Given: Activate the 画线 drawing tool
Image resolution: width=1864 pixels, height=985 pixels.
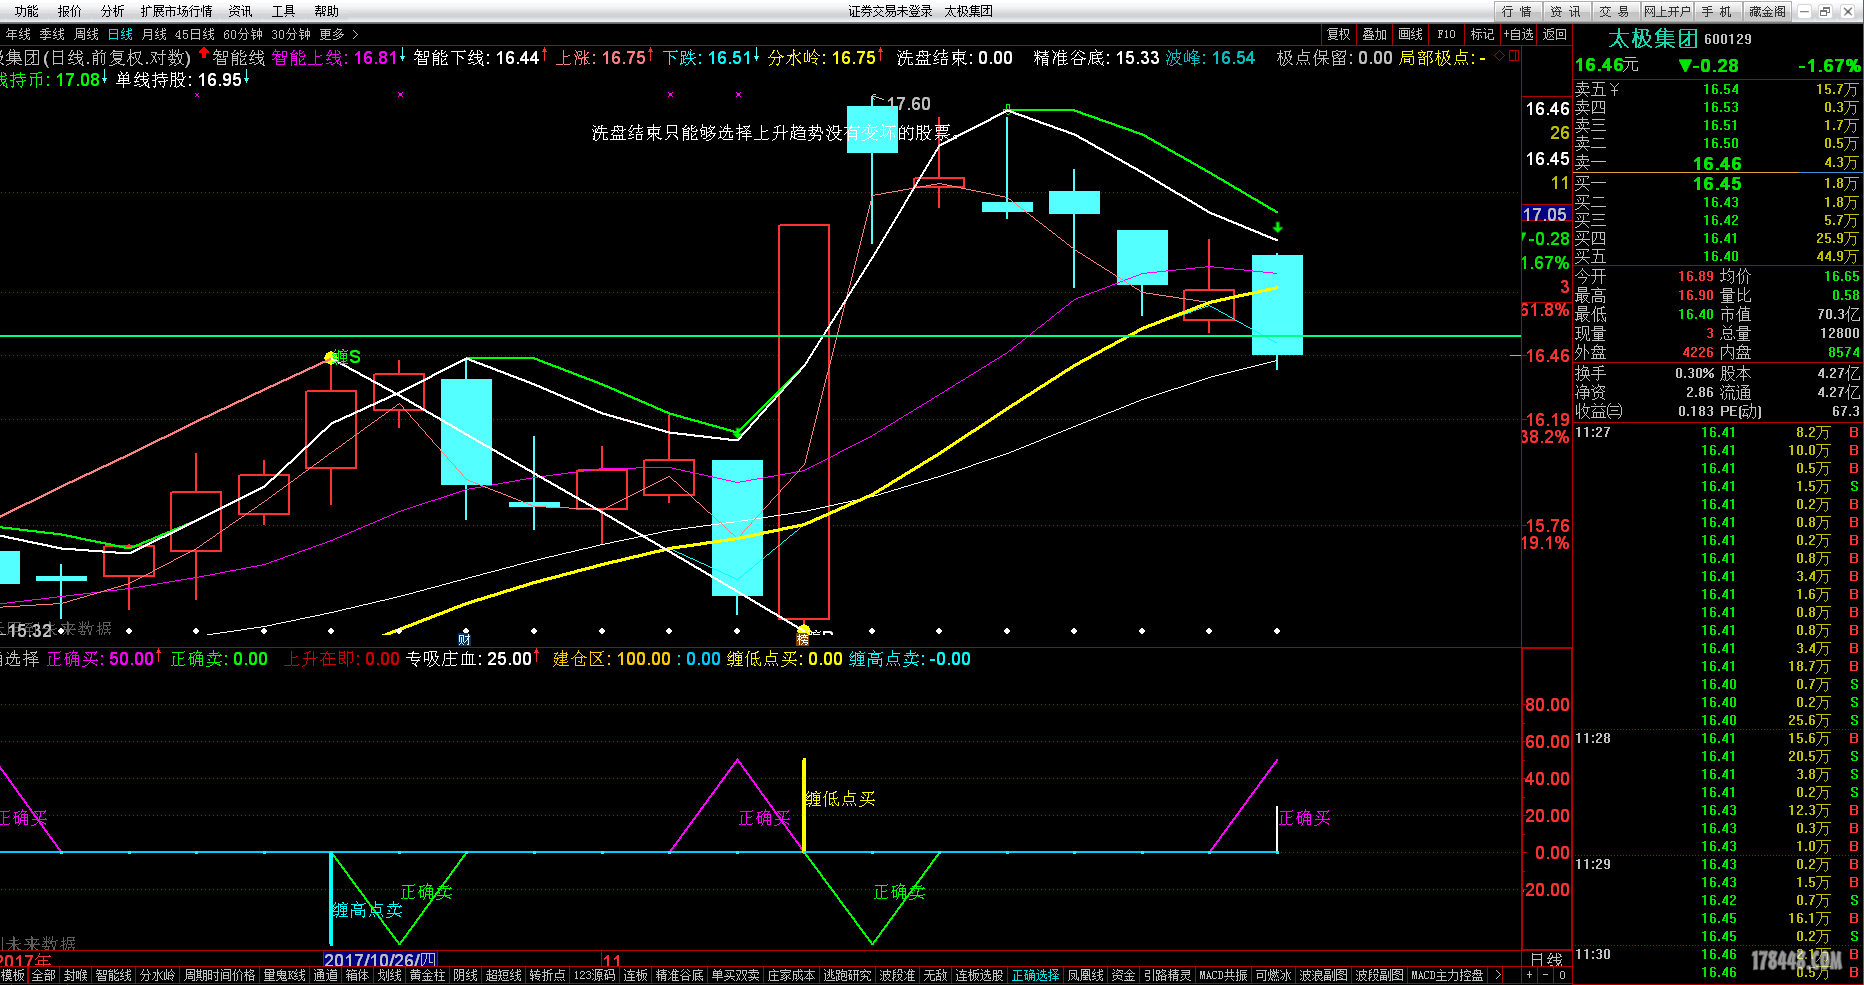Looking at the screenshot, I should (x=1411, y=34).
